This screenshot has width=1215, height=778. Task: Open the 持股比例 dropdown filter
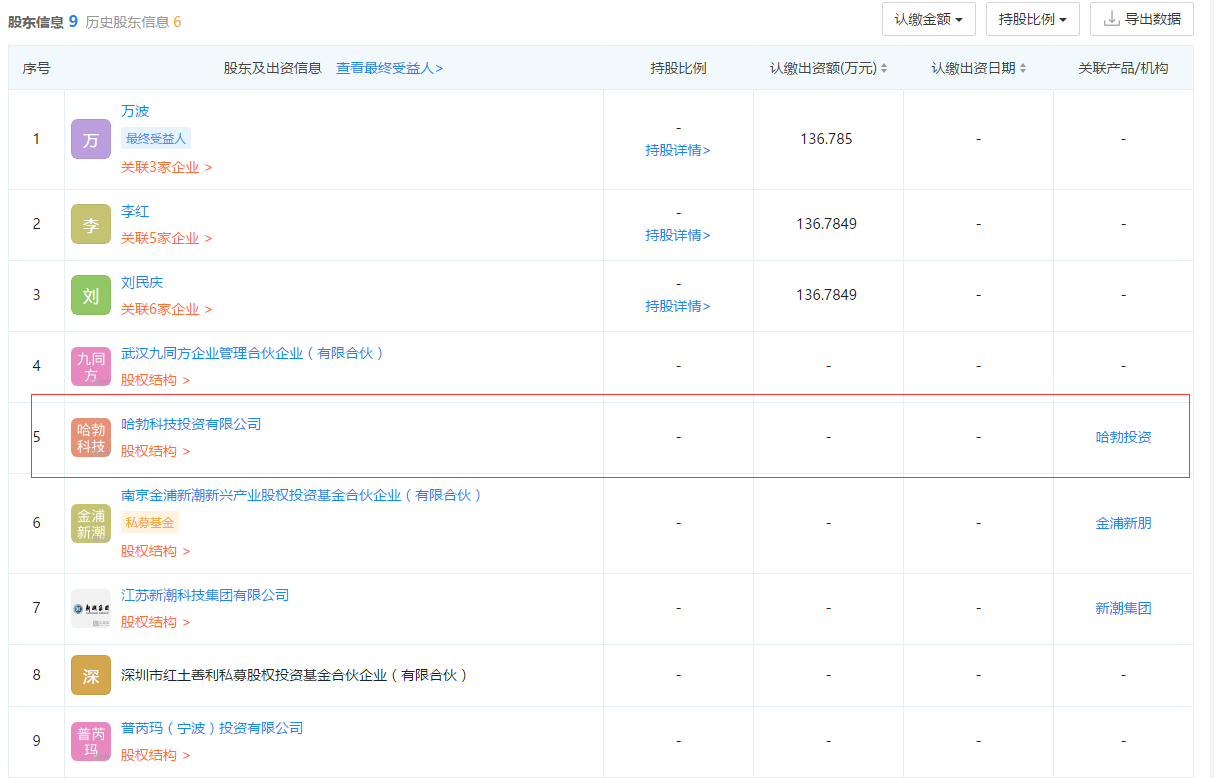click(x=1032, y=19)
